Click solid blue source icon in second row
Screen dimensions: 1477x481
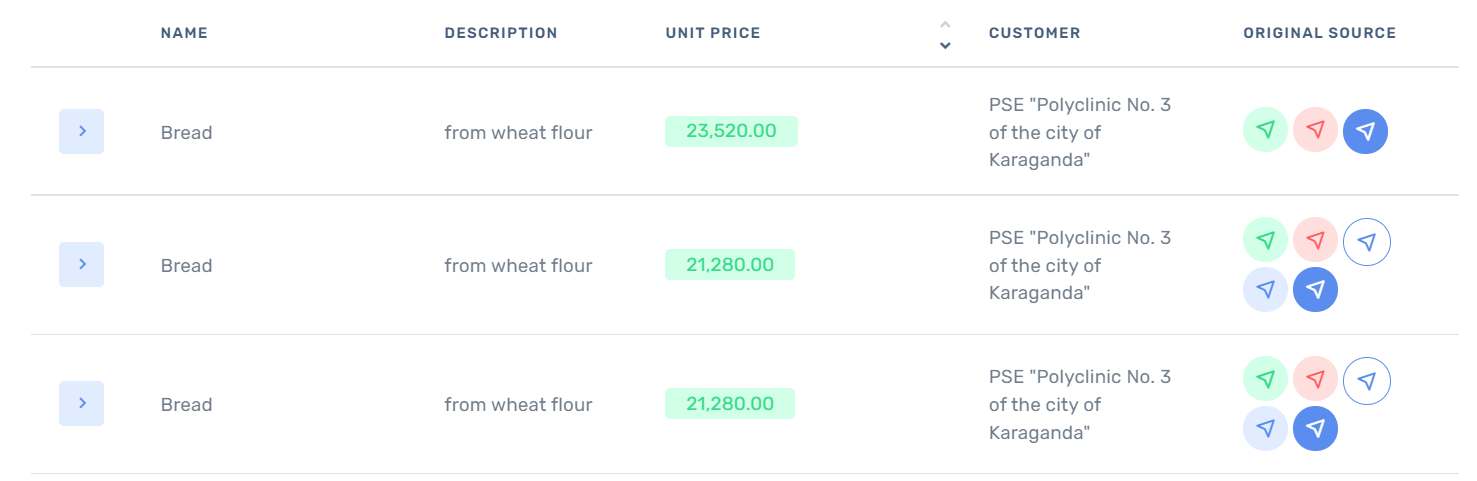1315,290
